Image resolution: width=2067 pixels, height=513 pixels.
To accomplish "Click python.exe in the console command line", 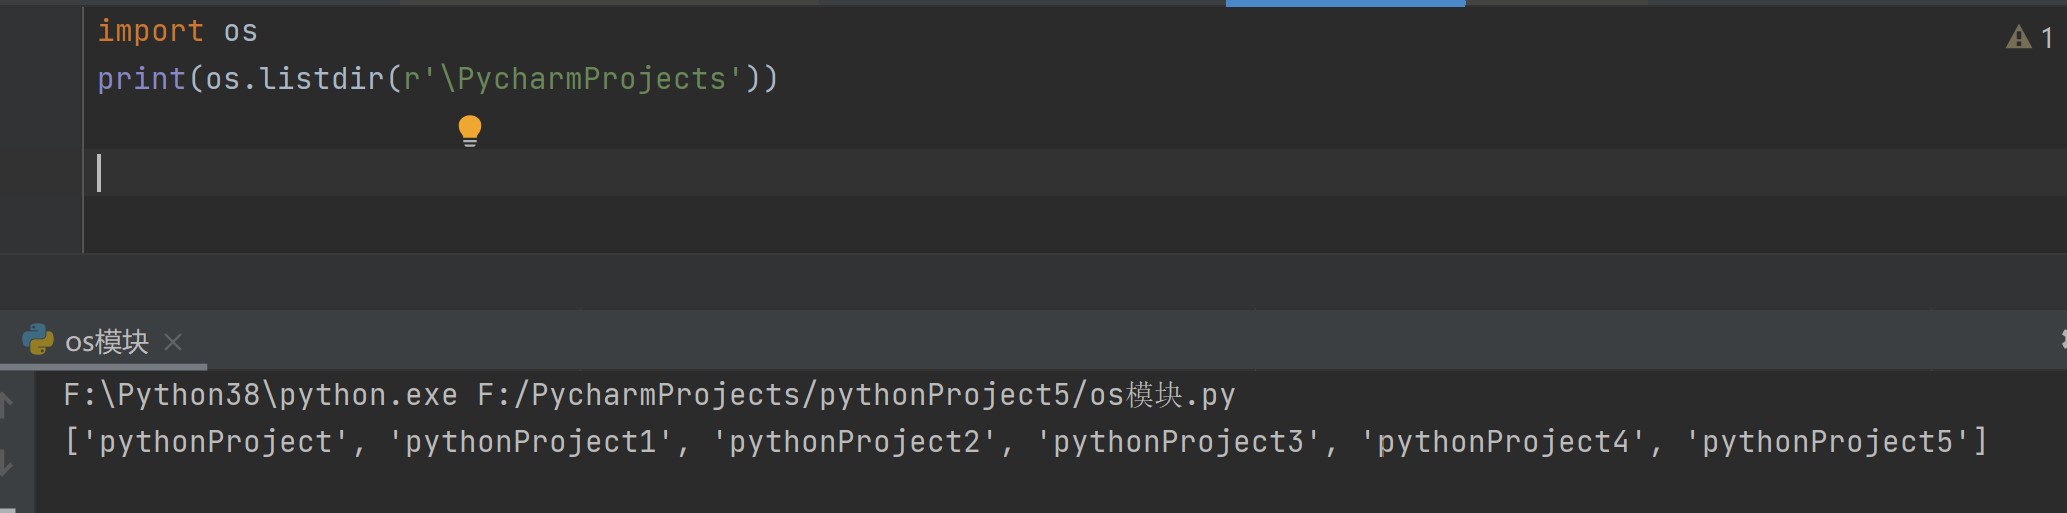I will pyautogui.click(x=368, y=395).
